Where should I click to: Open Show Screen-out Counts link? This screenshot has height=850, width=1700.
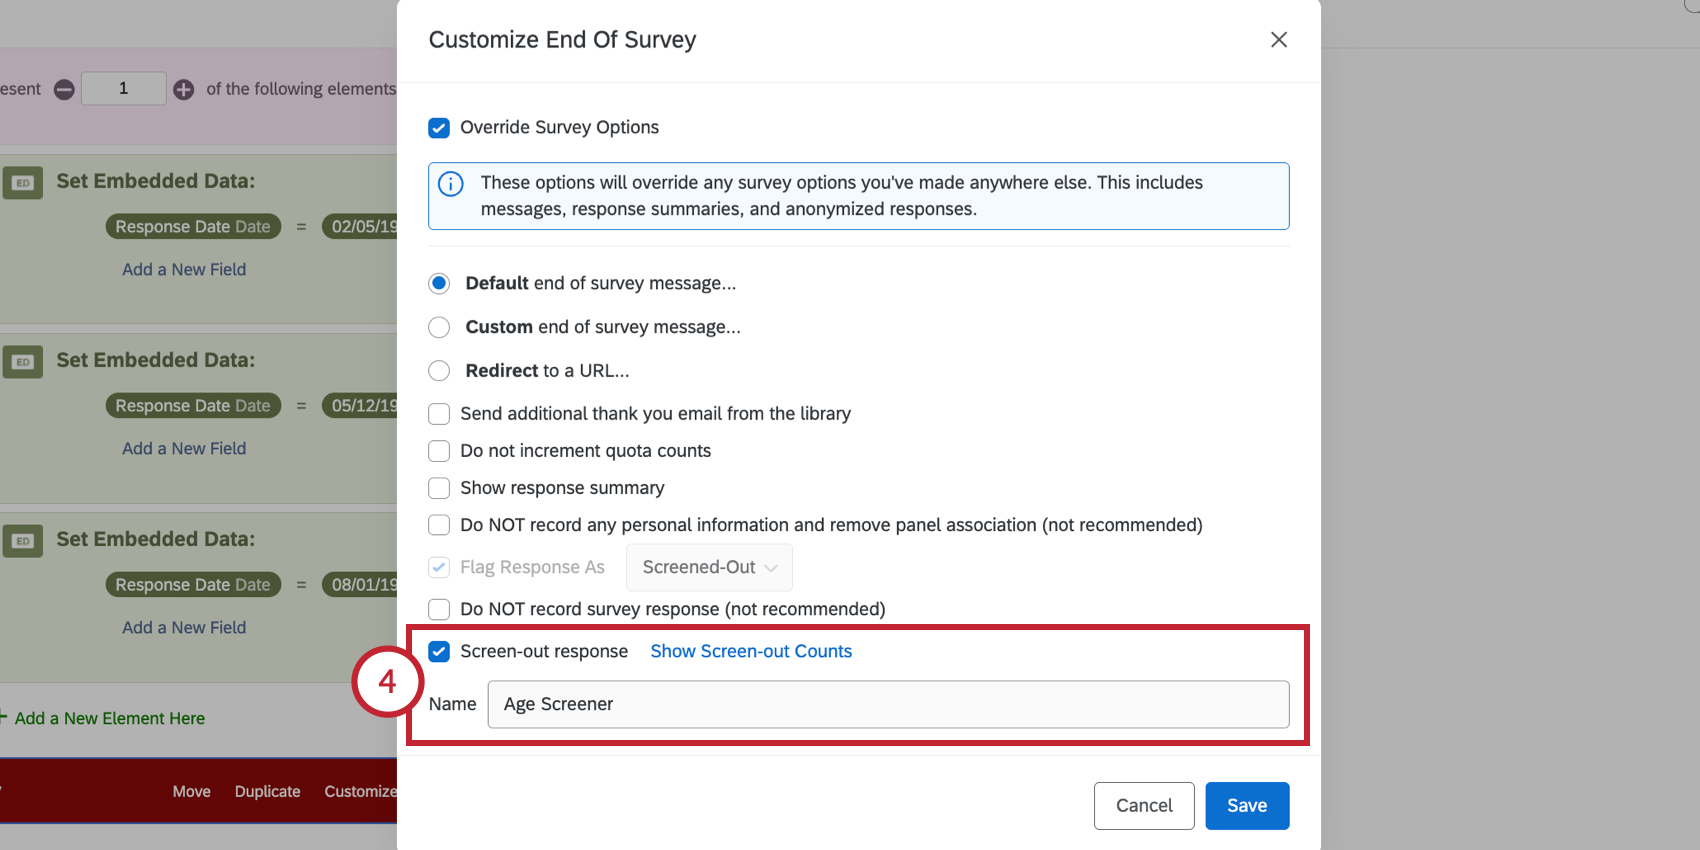[x=751, y=651]
